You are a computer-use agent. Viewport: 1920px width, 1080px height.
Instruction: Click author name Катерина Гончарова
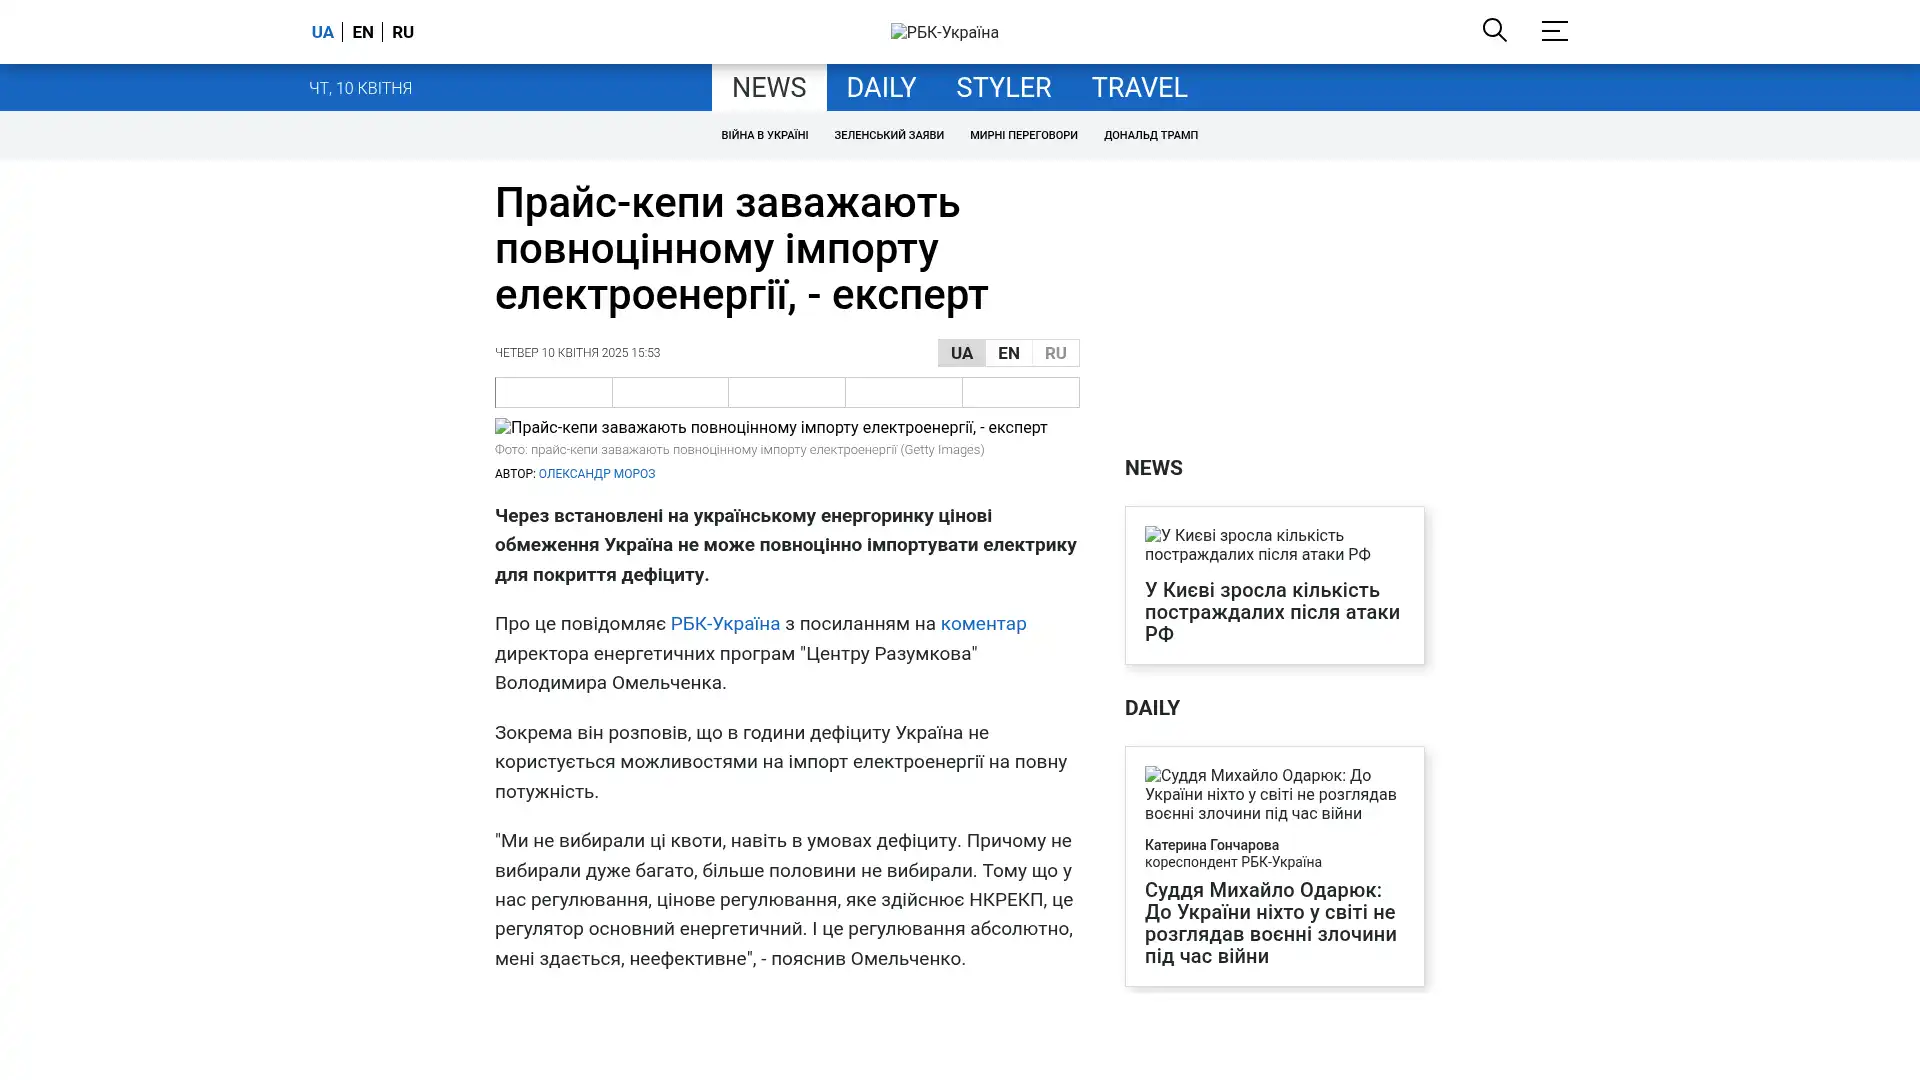click(1211, 845)
